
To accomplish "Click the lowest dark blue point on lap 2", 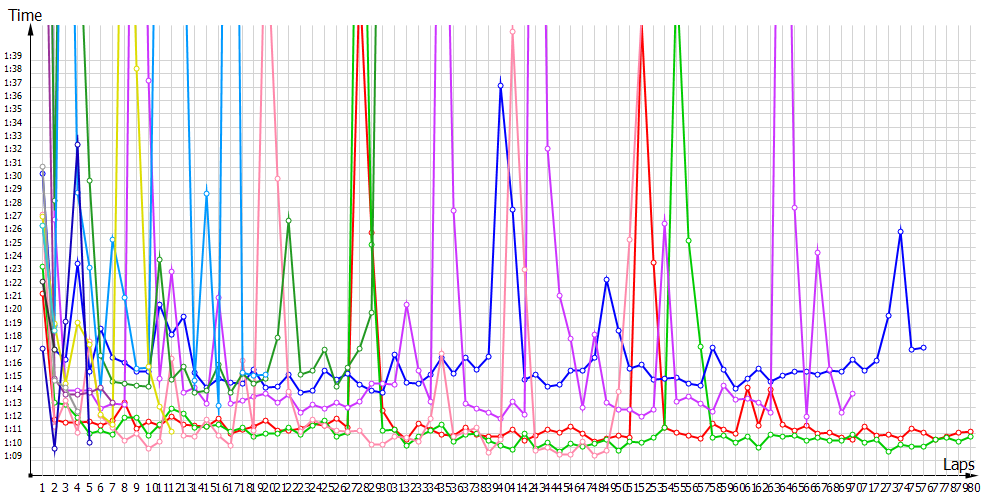I will click(x=54, y=449).
